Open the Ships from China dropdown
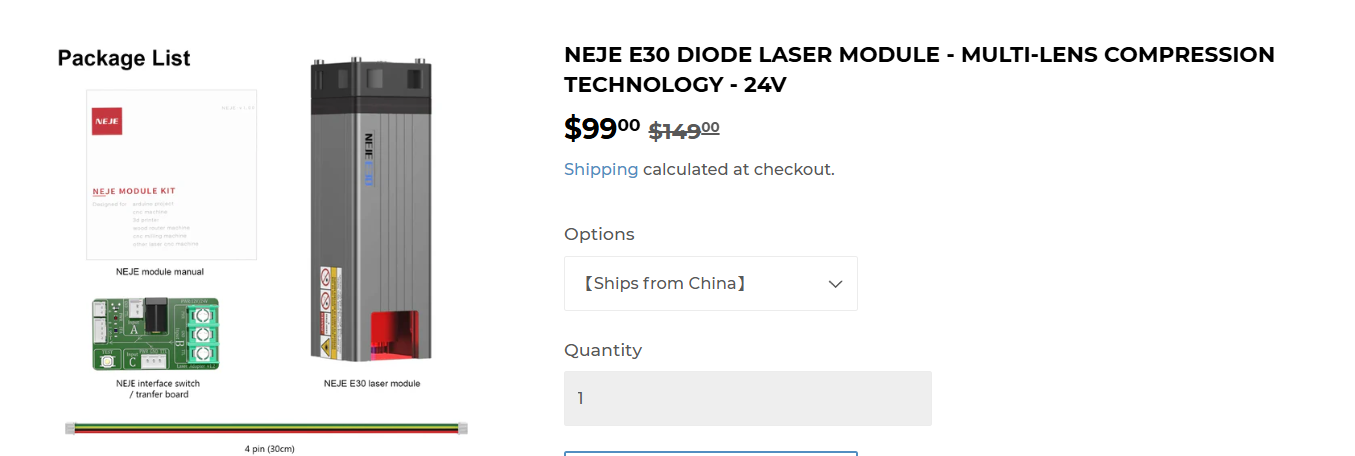 pos(710,283)
